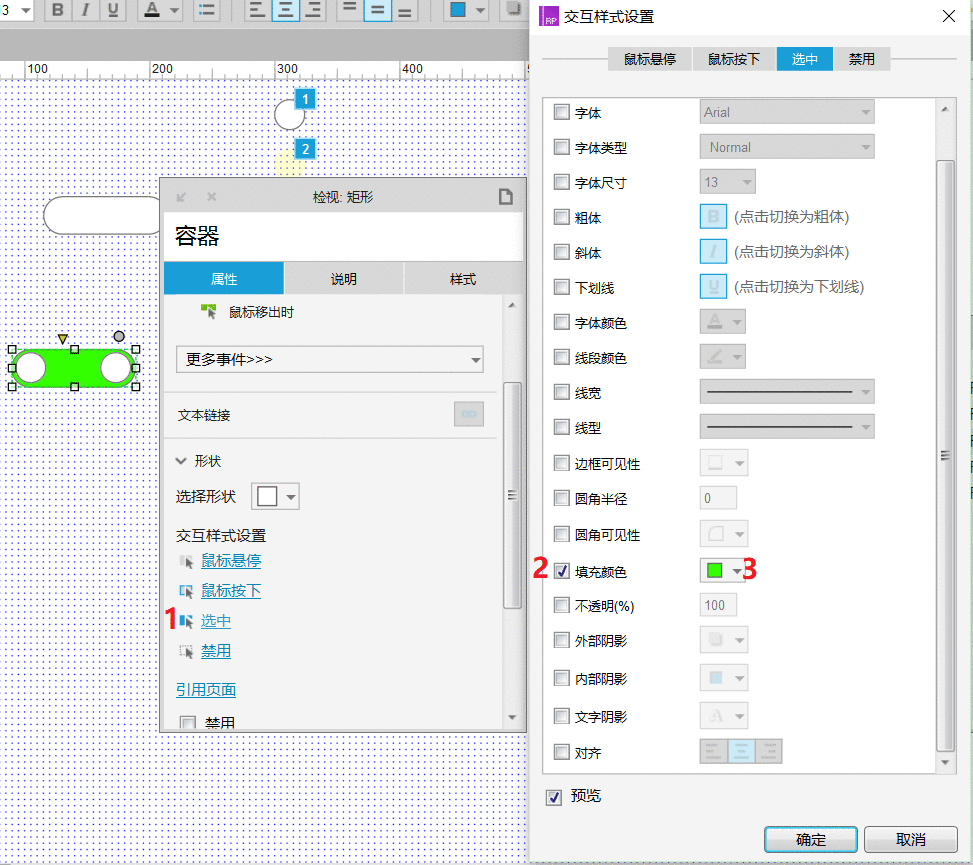Open the 边框可见性 dropdown
The height and width of the screenshot is (865, 973).
pos(724,463)
